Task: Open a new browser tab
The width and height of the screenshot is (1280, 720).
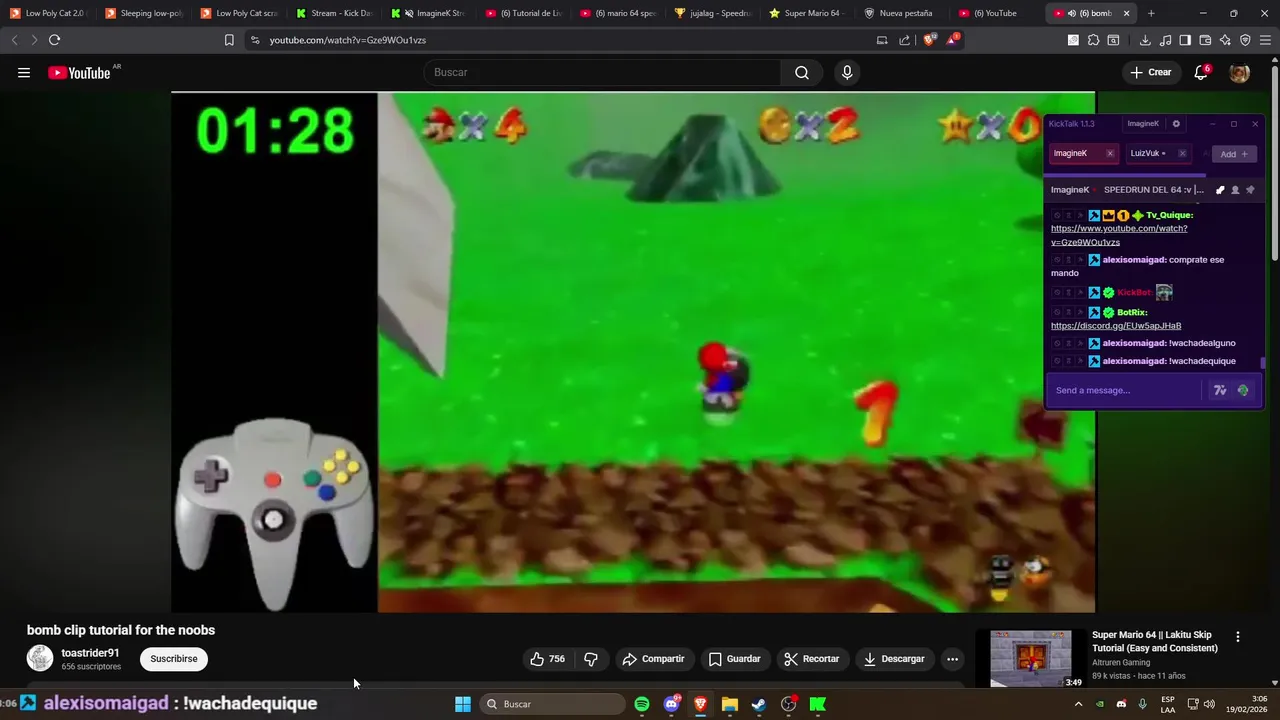Action: 1151,13
